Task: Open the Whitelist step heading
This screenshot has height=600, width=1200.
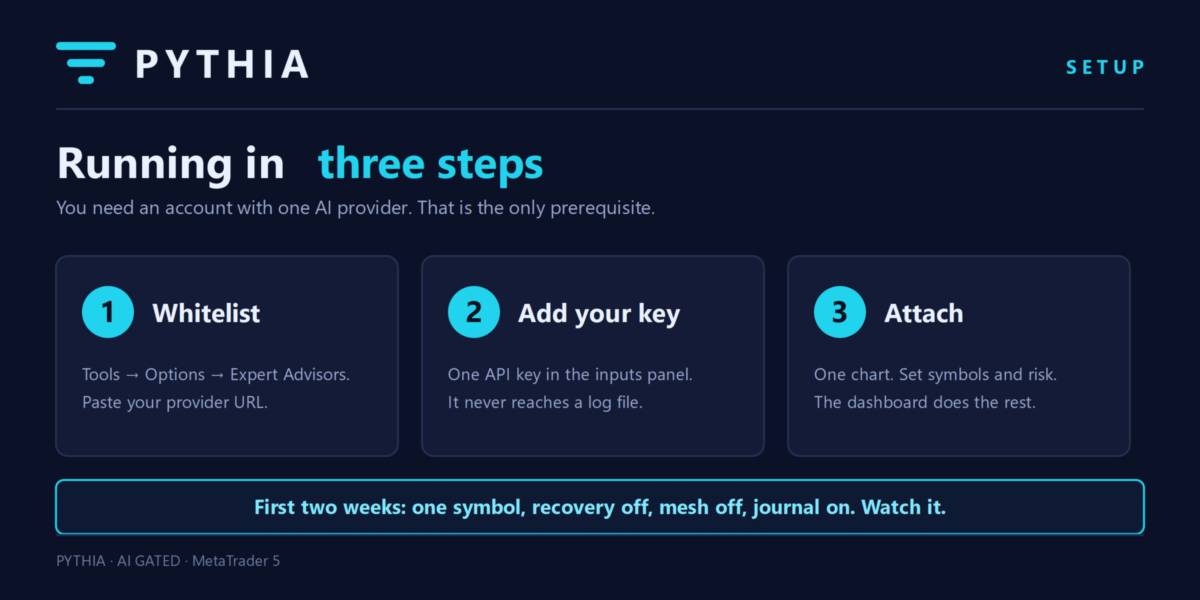Action: 206,313
